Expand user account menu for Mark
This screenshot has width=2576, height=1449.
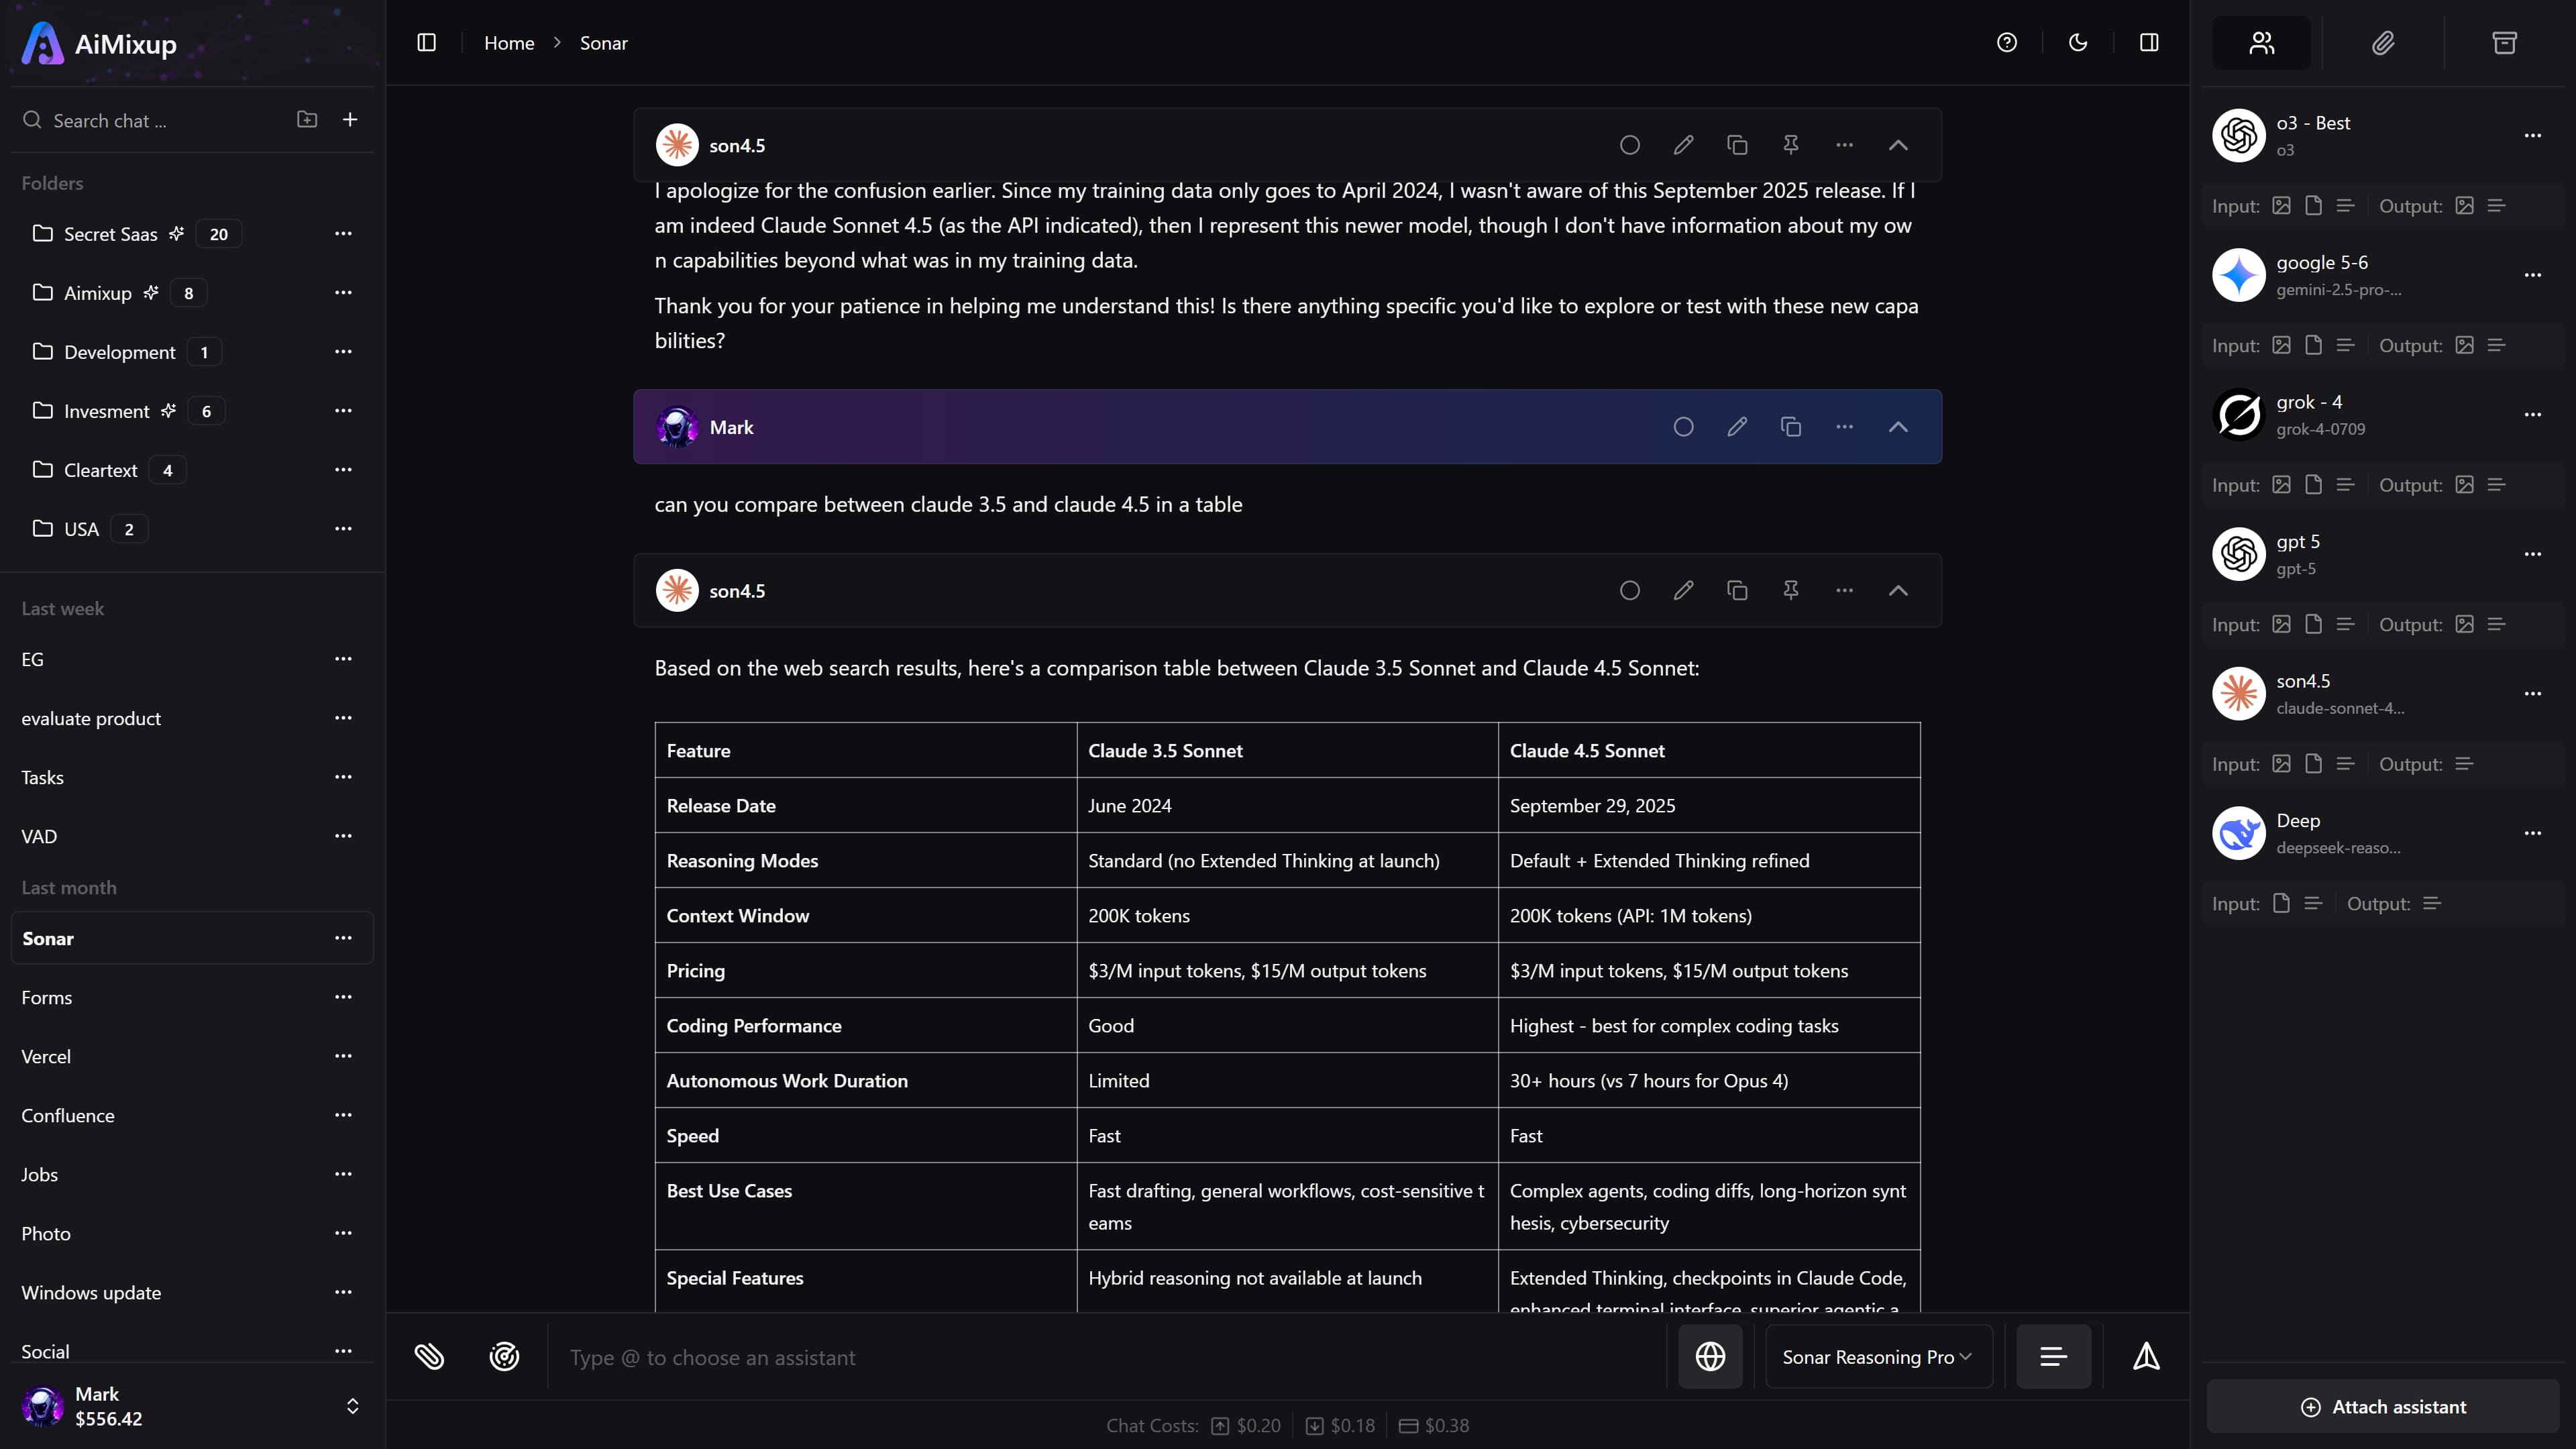352,1406
